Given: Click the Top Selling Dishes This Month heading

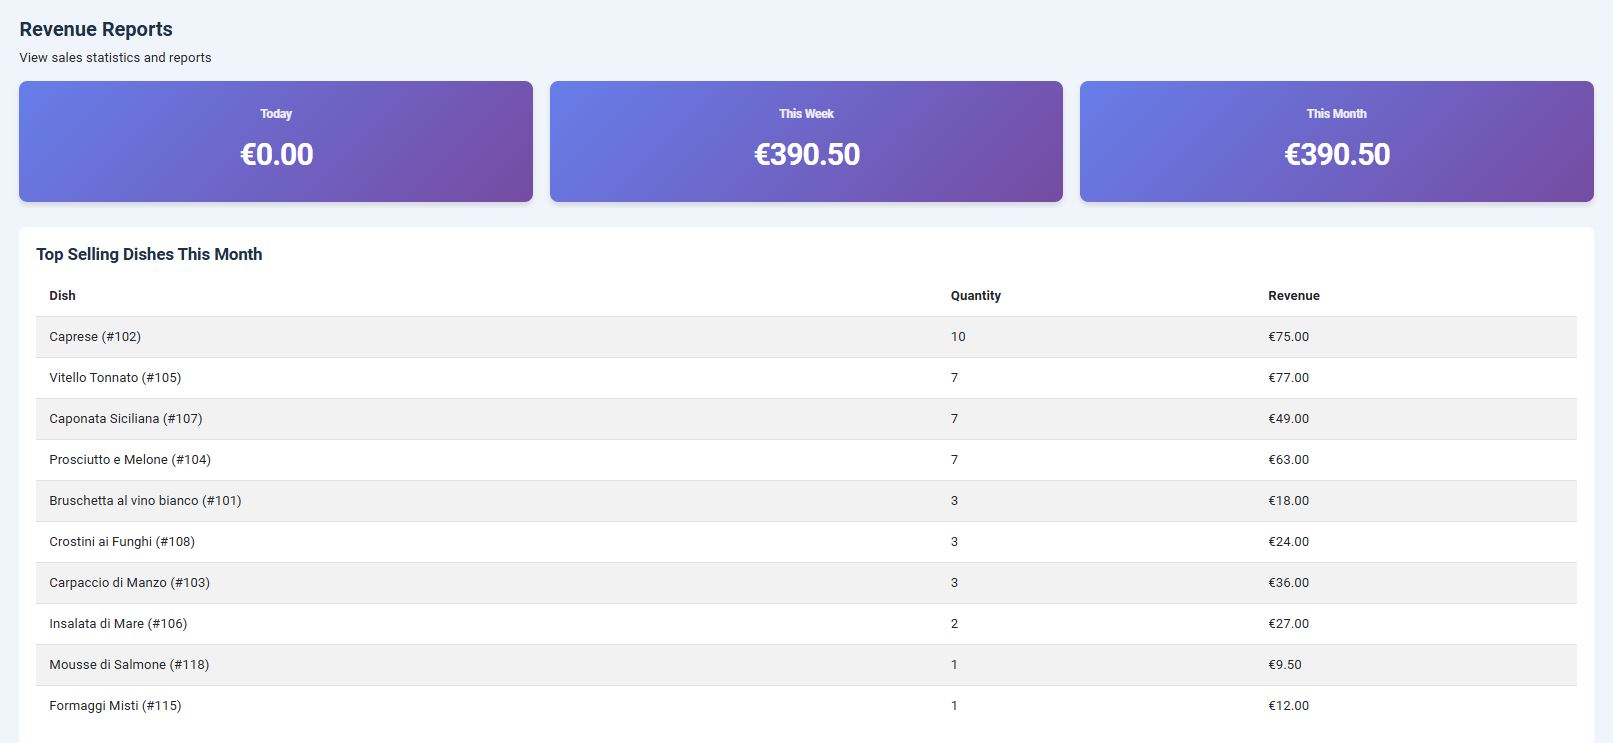Looking at the screenshot, I should pyautogui.click(x=148, y=254).
